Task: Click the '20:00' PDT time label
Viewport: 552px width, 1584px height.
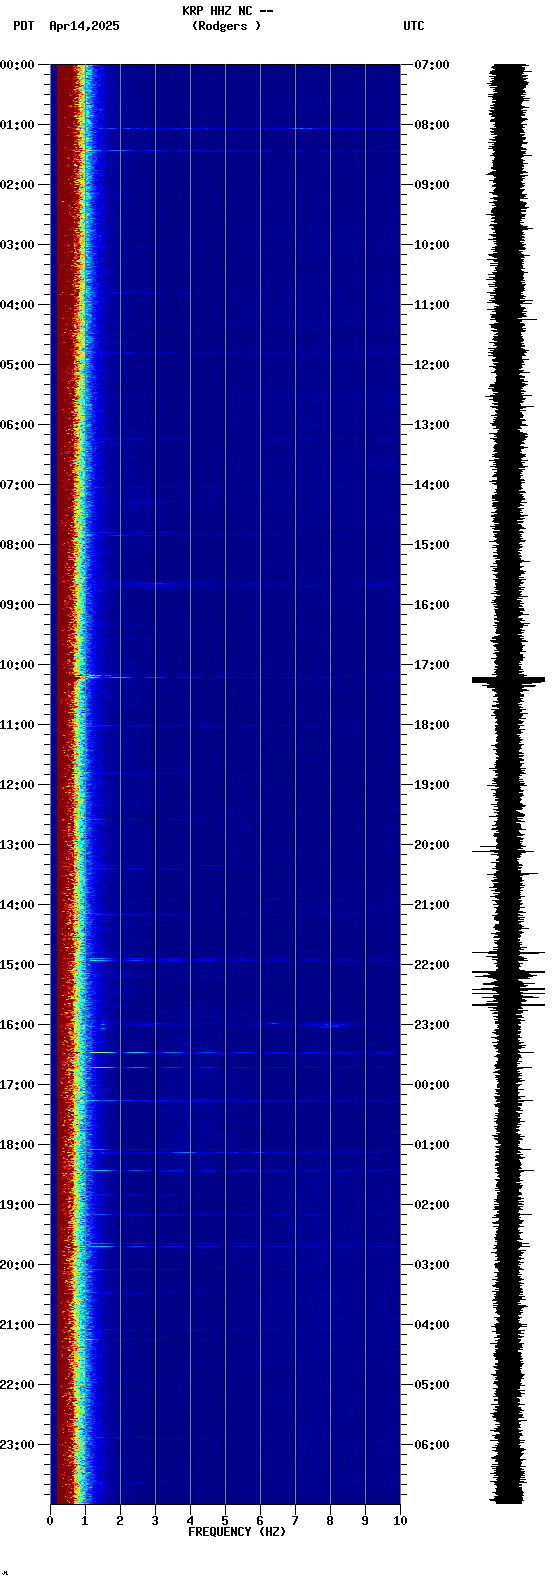Action: (x=17, y=1265)
